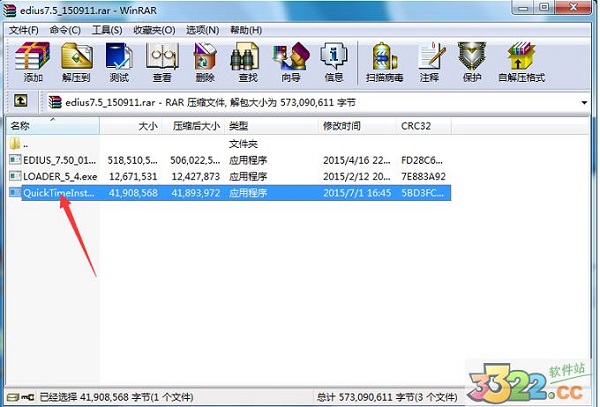Select the QuickTimeInst... file name
Viewport: 600px width, 407px height.
tap(59, 193)
